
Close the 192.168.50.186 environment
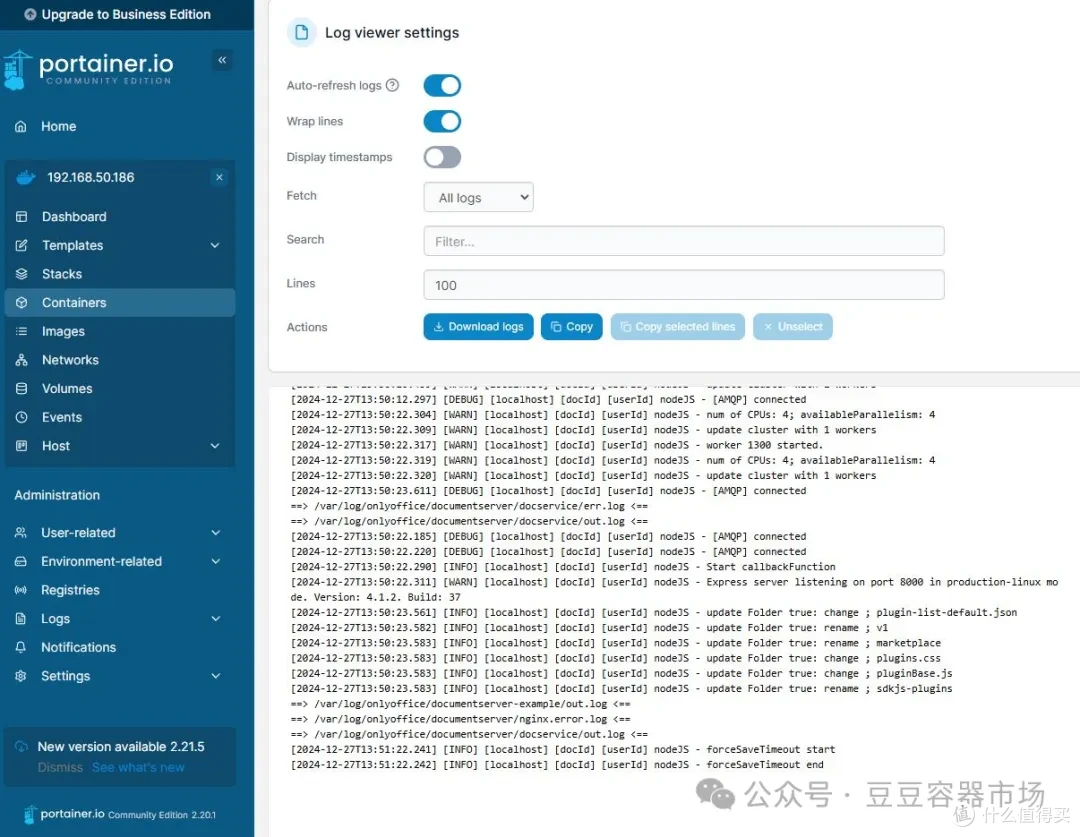pos(219,178)
